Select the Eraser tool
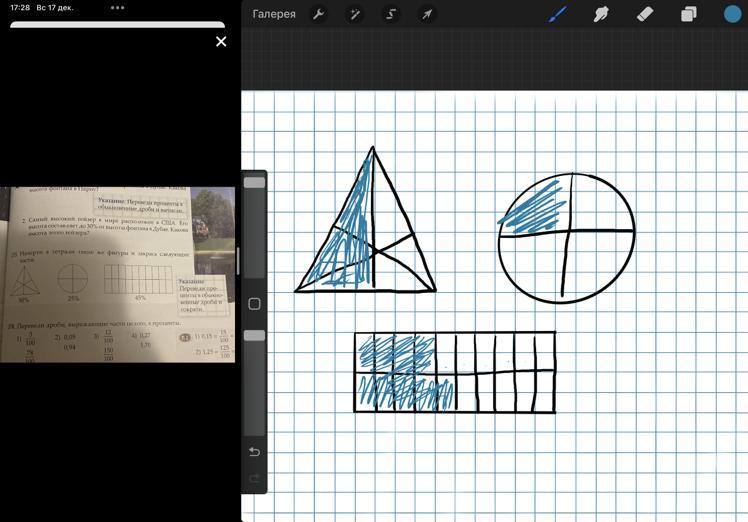The height and width of the screenshot is (522, 748). [645, 14]
